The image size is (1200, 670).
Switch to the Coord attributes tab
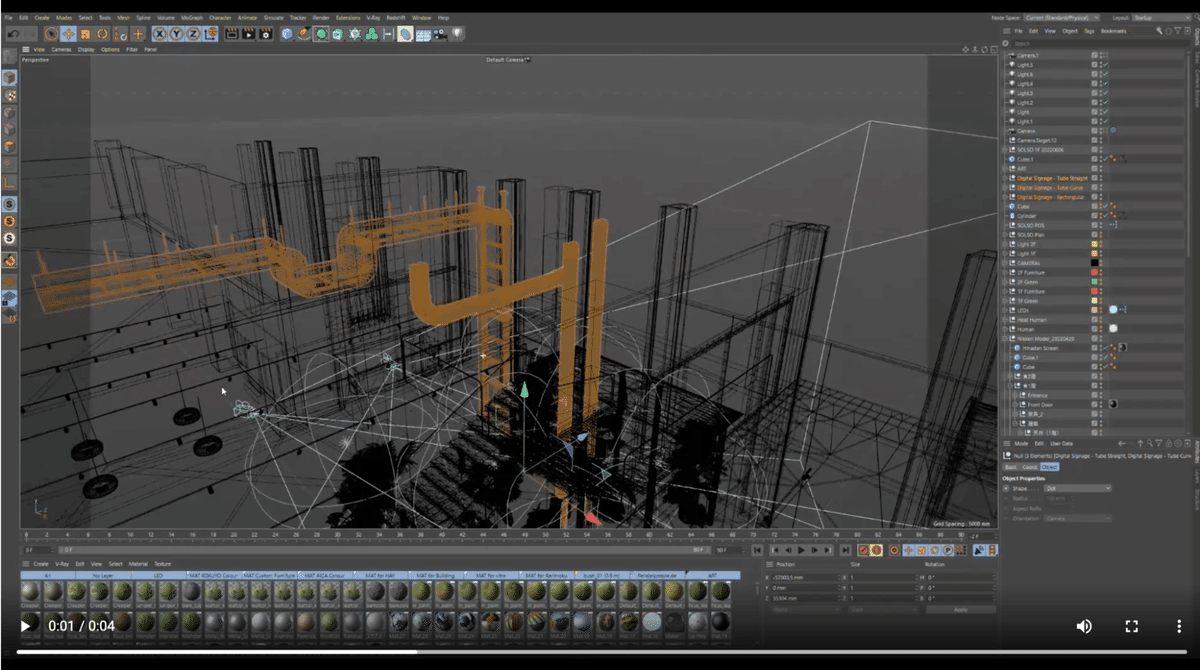pos(1028,467)
